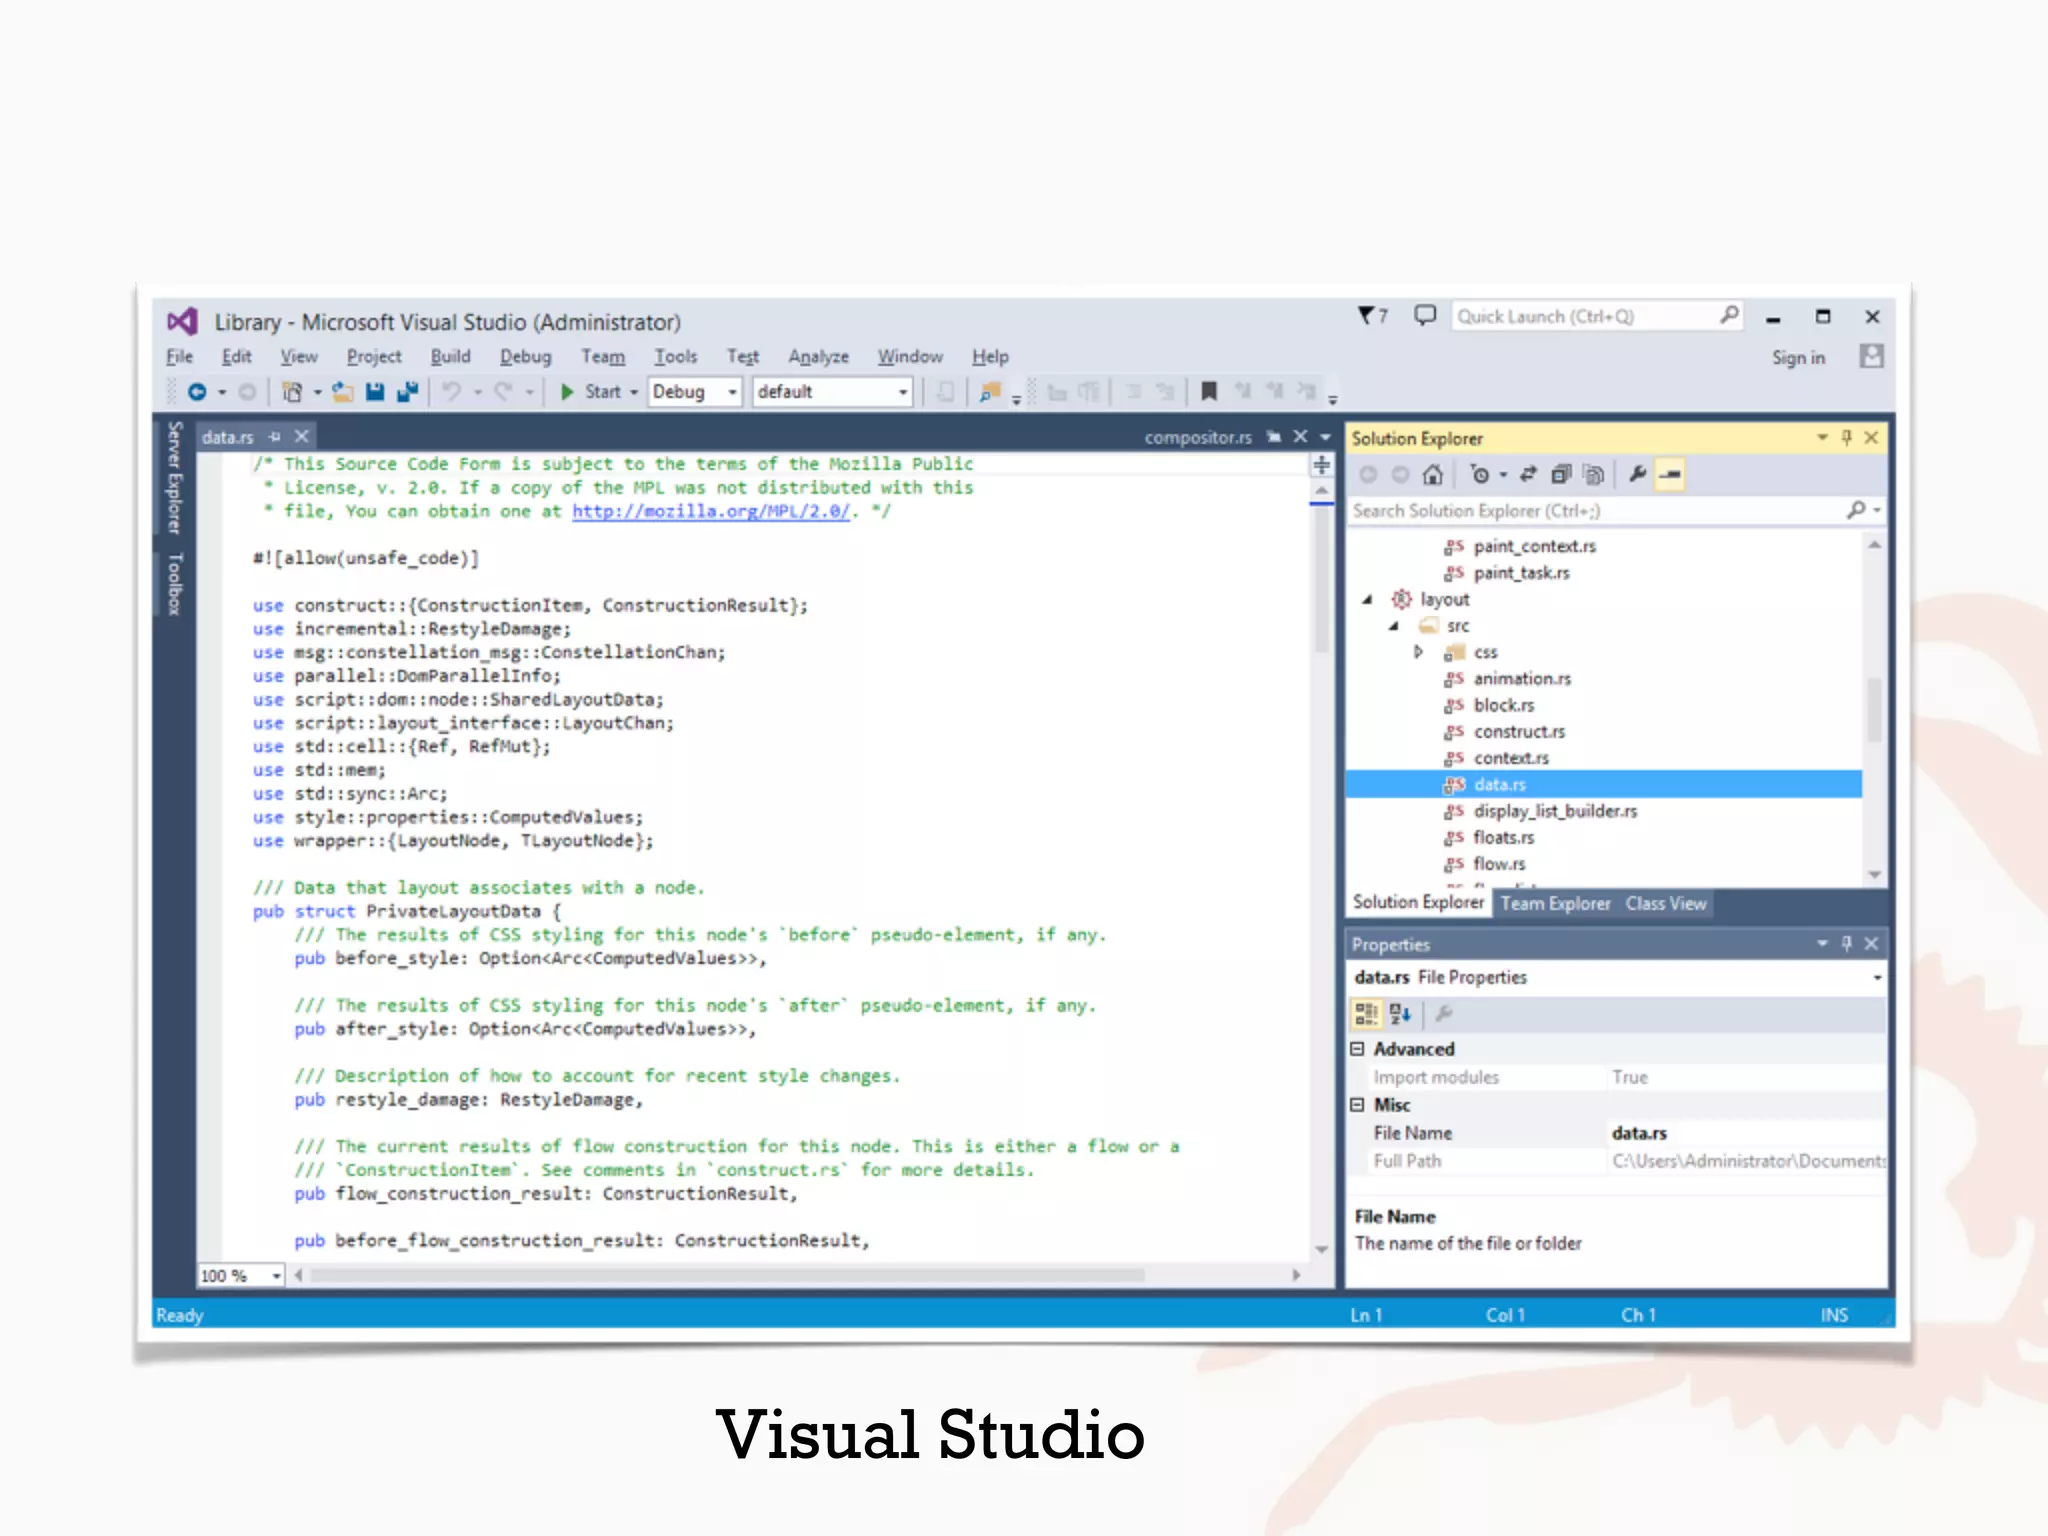This screenshot has width=2048, height=1536.
Task: Toggle auto-hide pin on the Properties panel
Action: pyautogui.click(x=1847, y=943)
